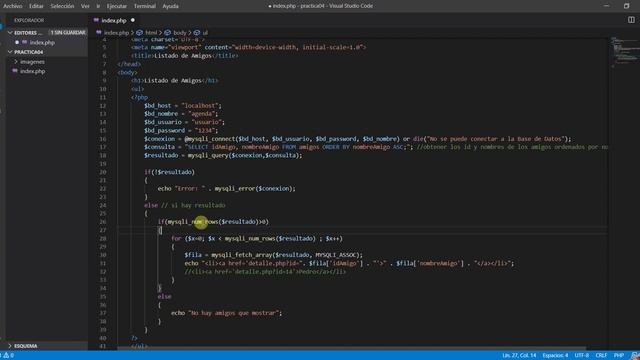Click the 1 sin guardar badge
The height and width of the screenshot is (360, 640).
pos(68,33)
